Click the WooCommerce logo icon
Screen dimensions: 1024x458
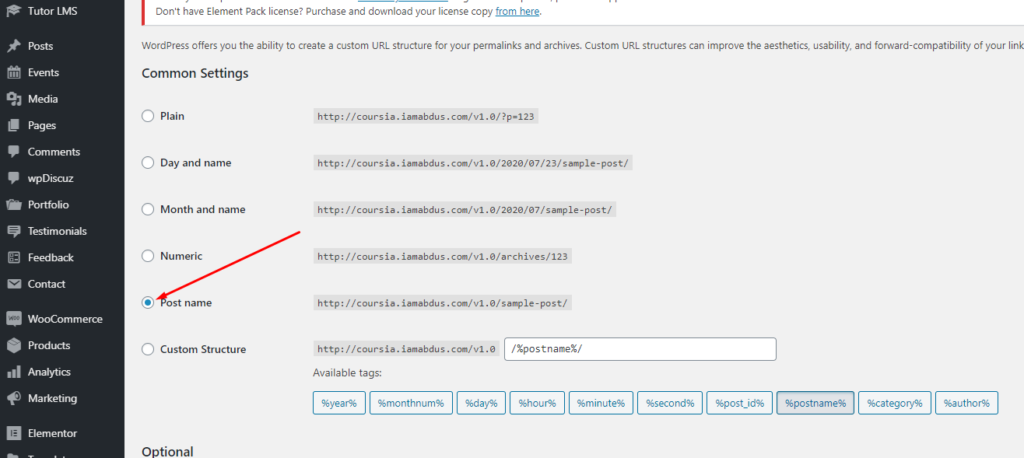coord(13,319)
